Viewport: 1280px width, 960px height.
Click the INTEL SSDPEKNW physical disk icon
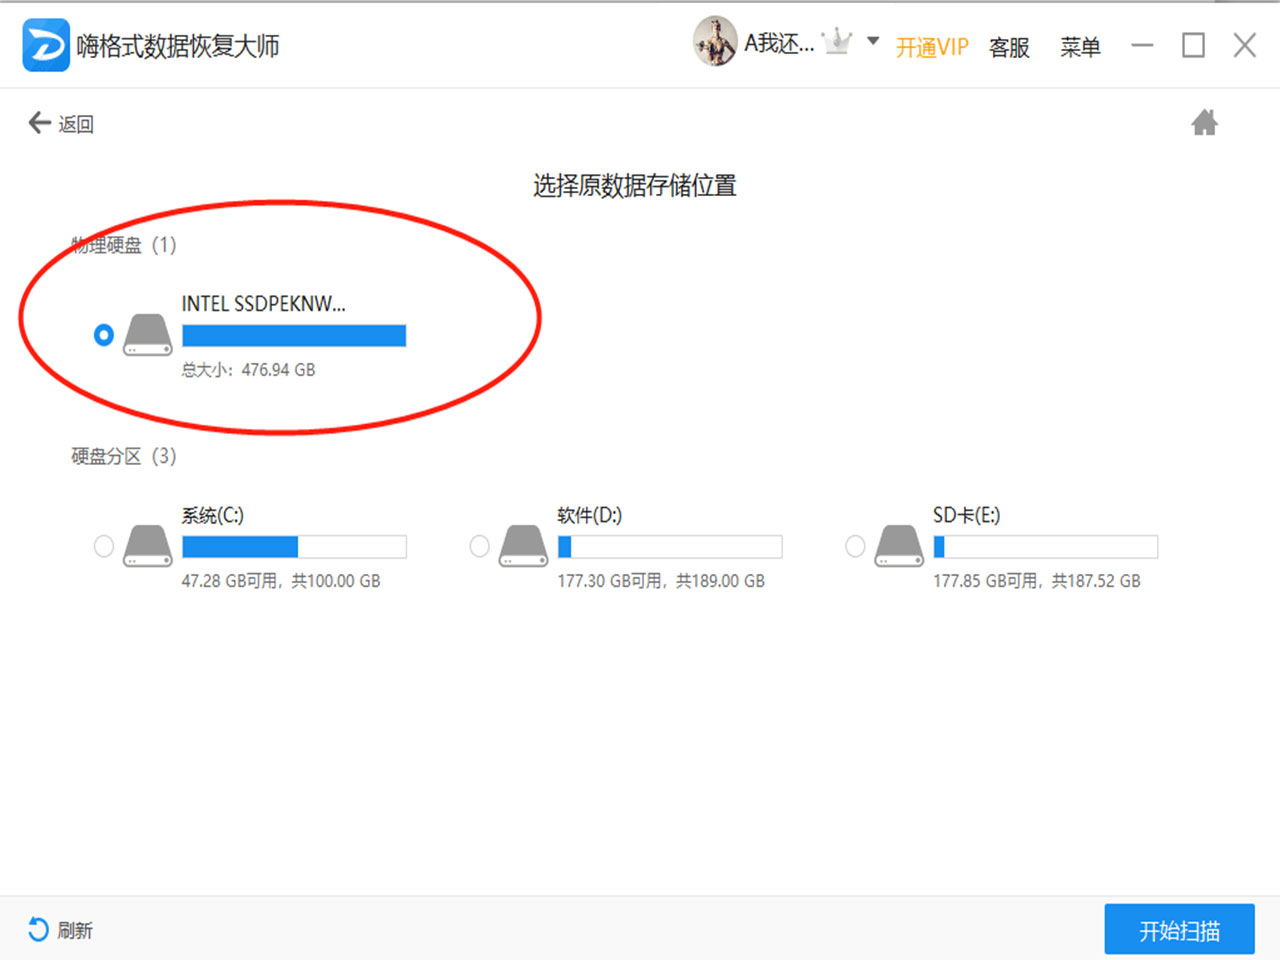(147, 335)
